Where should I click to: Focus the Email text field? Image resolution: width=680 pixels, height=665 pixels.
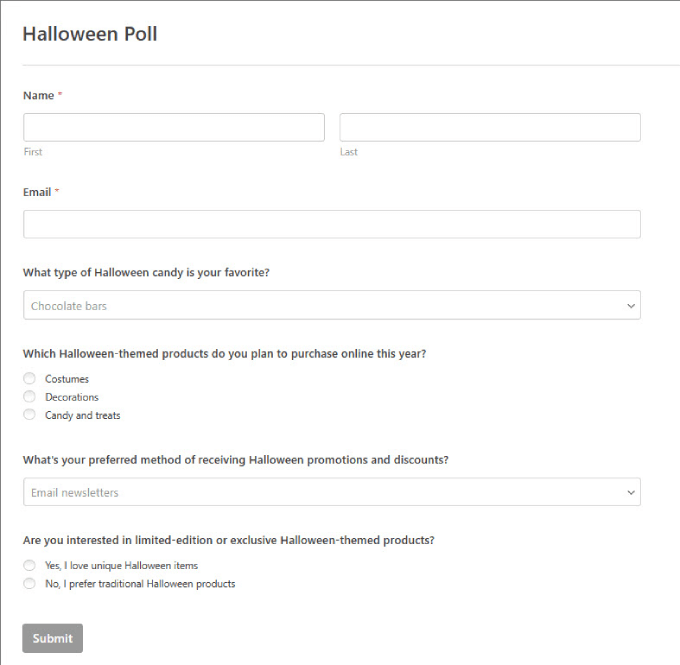coord(331,224)
